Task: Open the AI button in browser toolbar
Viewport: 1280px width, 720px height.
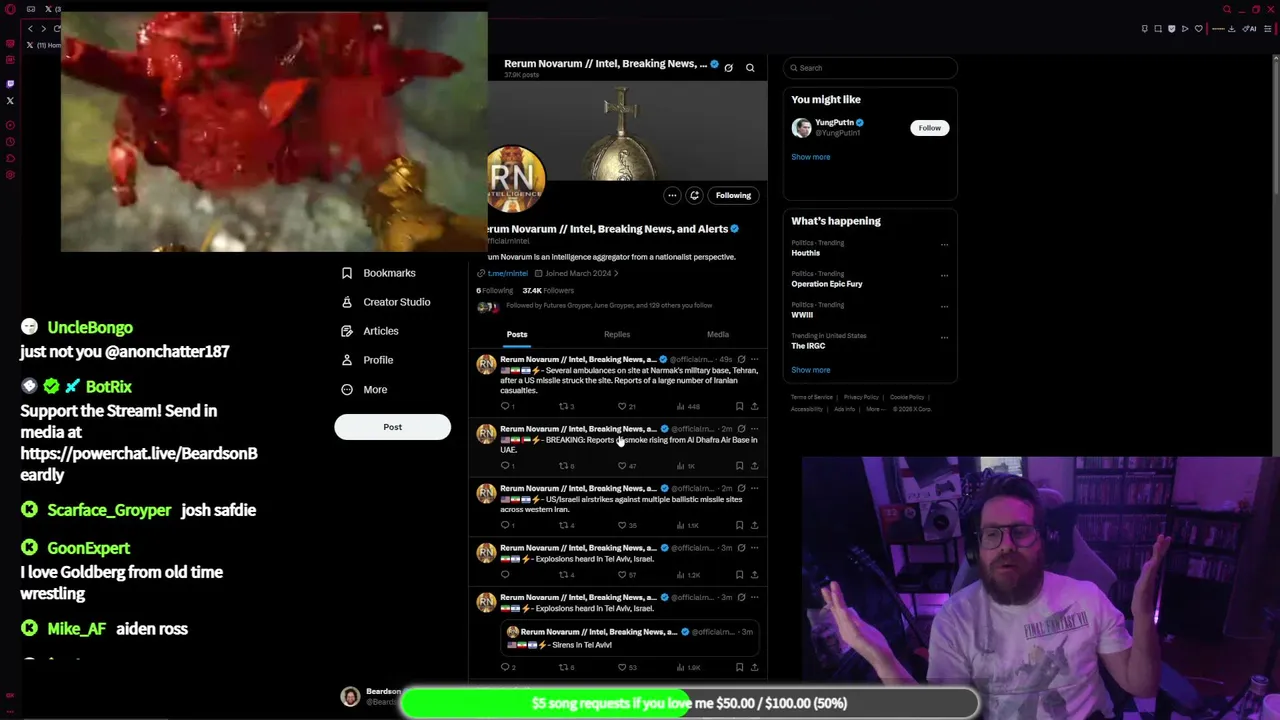Action: (x=1250, y=29)
